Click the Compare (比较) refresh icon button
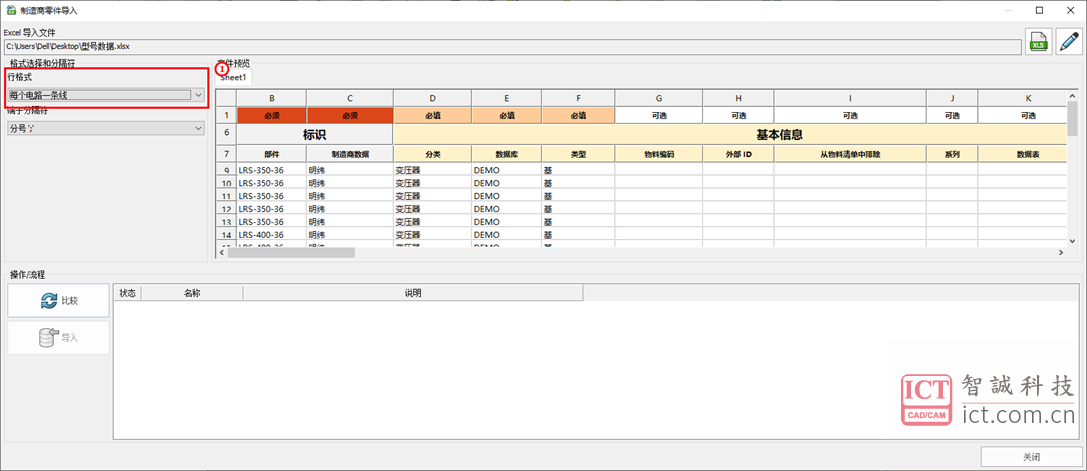 [59, 300]
